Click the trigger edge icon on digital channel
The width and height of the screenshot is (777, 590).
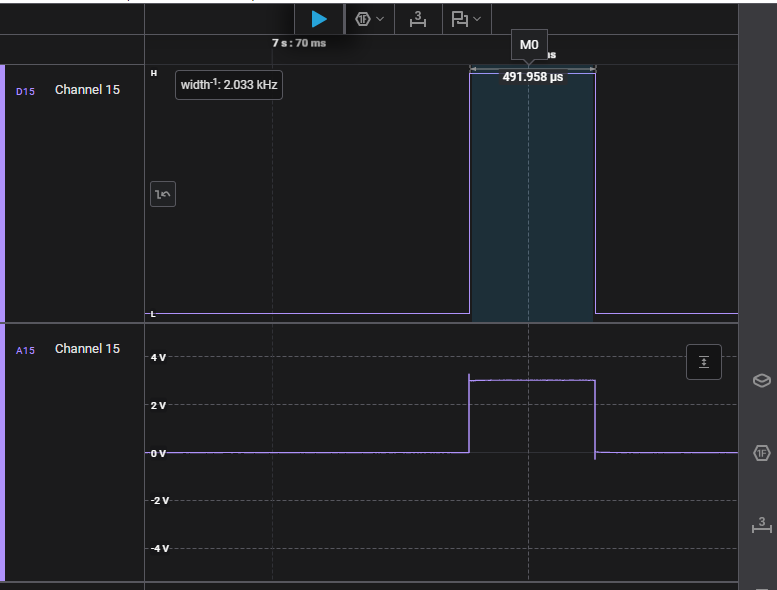(163, 194)
